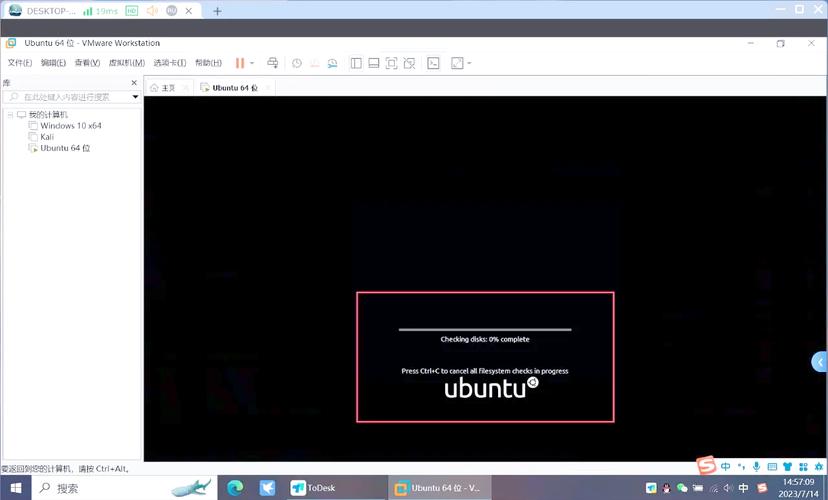Click the Ubuntu 64 位 VMware taskbar button
This screenshot has width=828, height=500.
(440, 488)
